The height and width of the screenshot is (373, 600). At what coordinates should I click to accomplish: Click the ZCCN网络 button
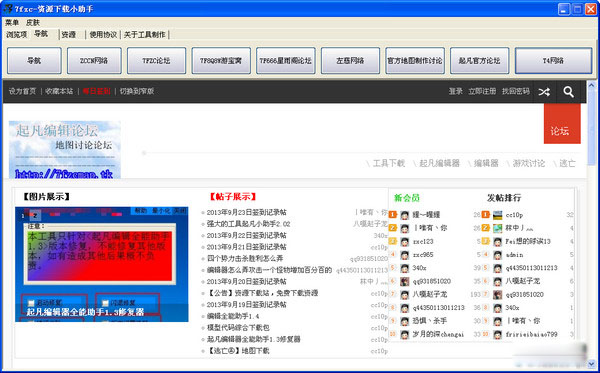pos(94,60)
